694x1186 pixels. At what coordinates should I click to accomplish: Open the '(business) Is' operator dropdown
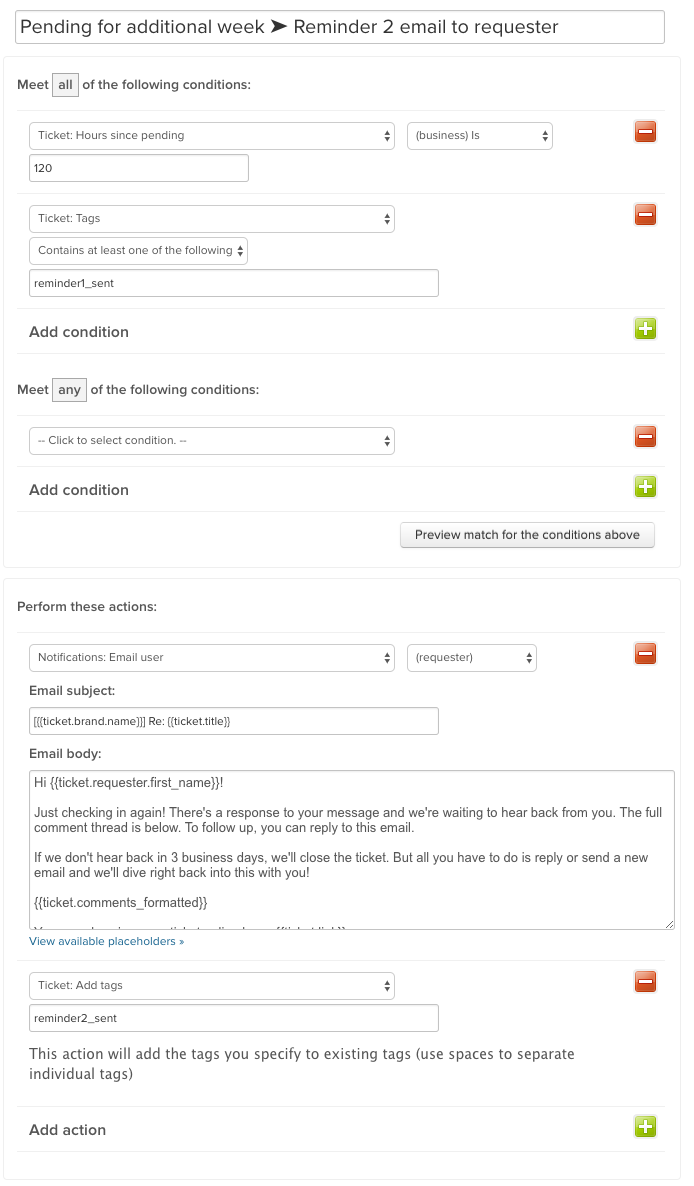coord(479,136)
